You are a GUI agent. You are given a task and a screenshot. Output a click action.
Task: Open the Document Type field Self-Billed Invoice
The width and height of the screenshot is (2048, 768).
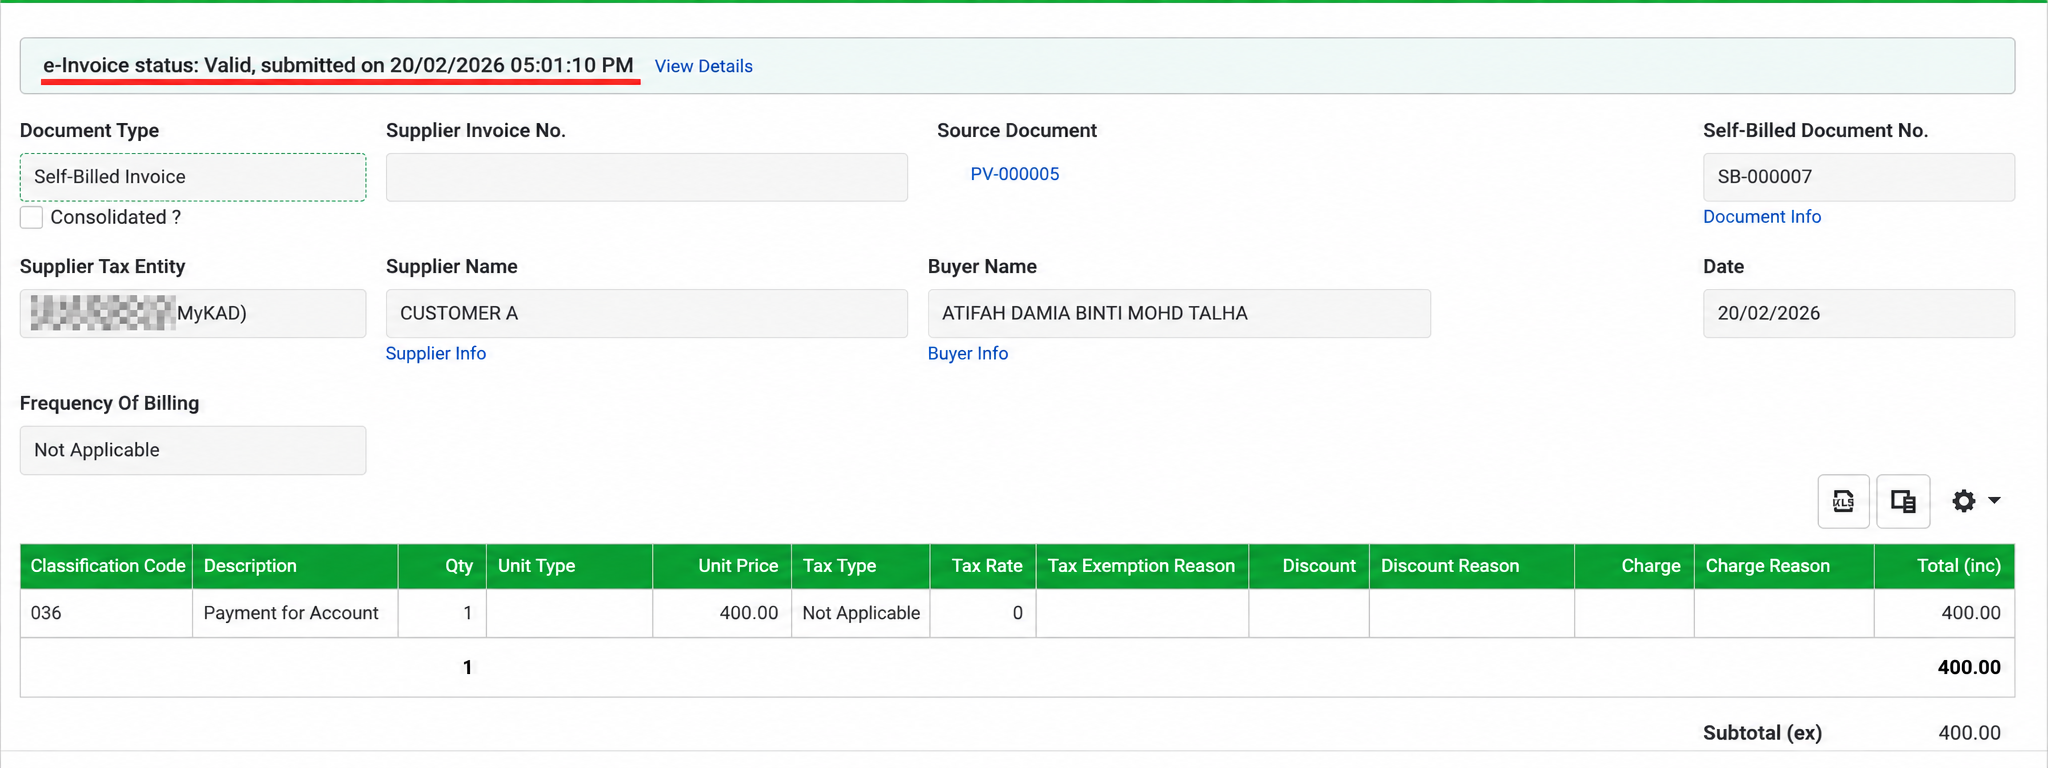click(193, 177)
